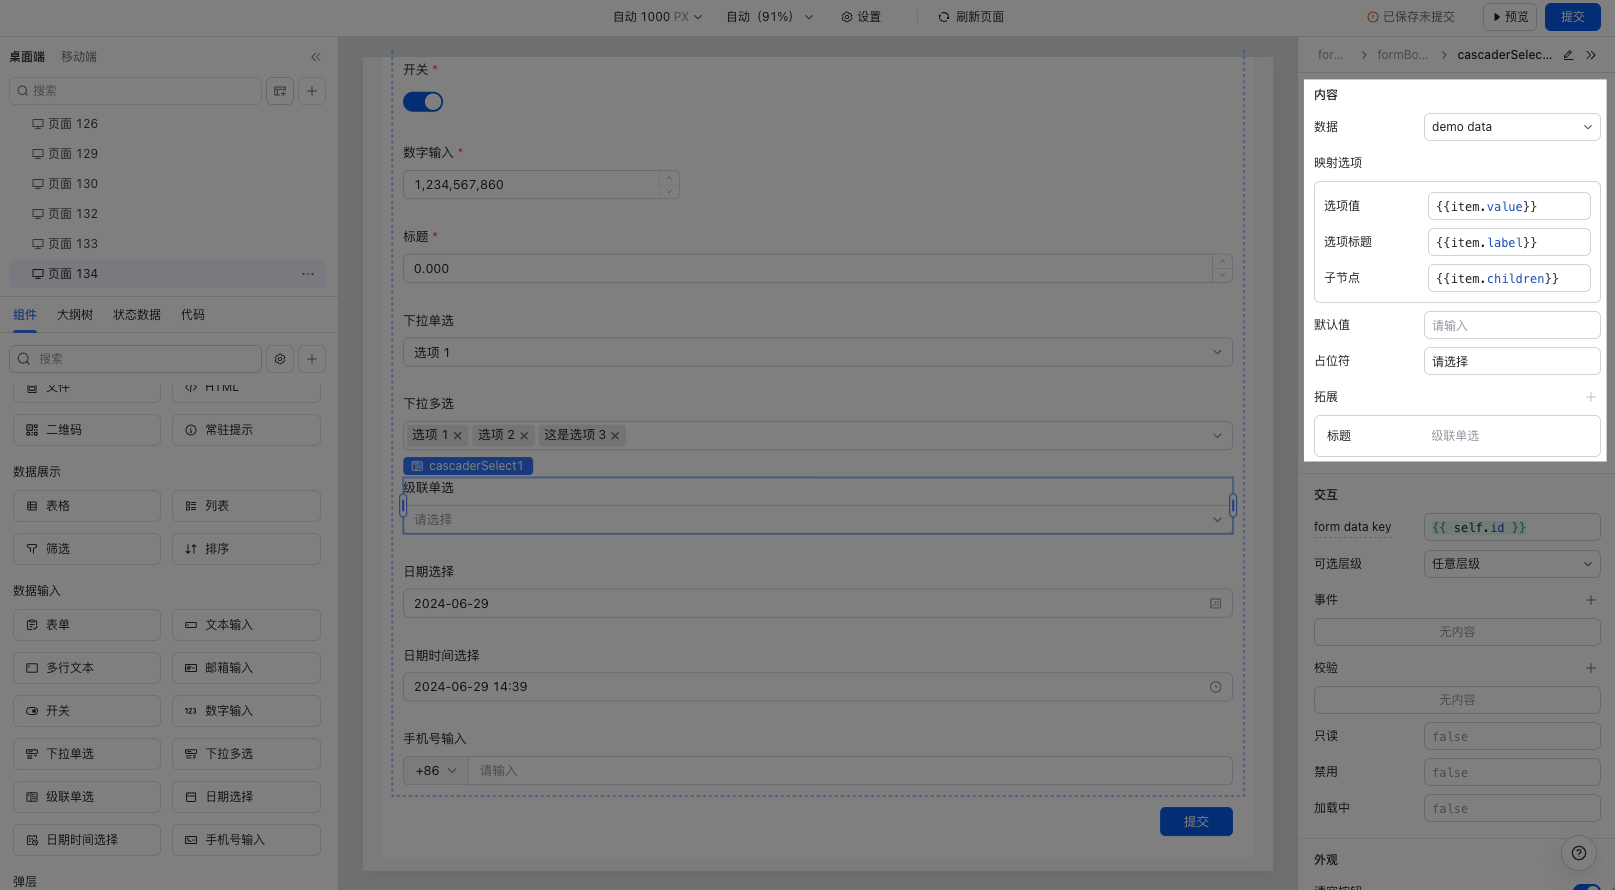Toggle the 开关 switch in form

coord(423,102)
